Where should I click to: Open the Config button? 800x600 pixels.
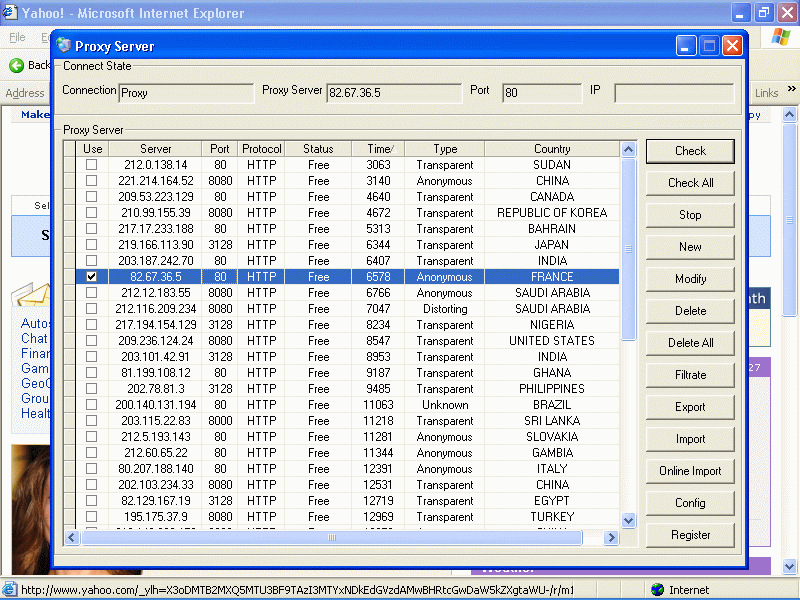coord(690,503)
